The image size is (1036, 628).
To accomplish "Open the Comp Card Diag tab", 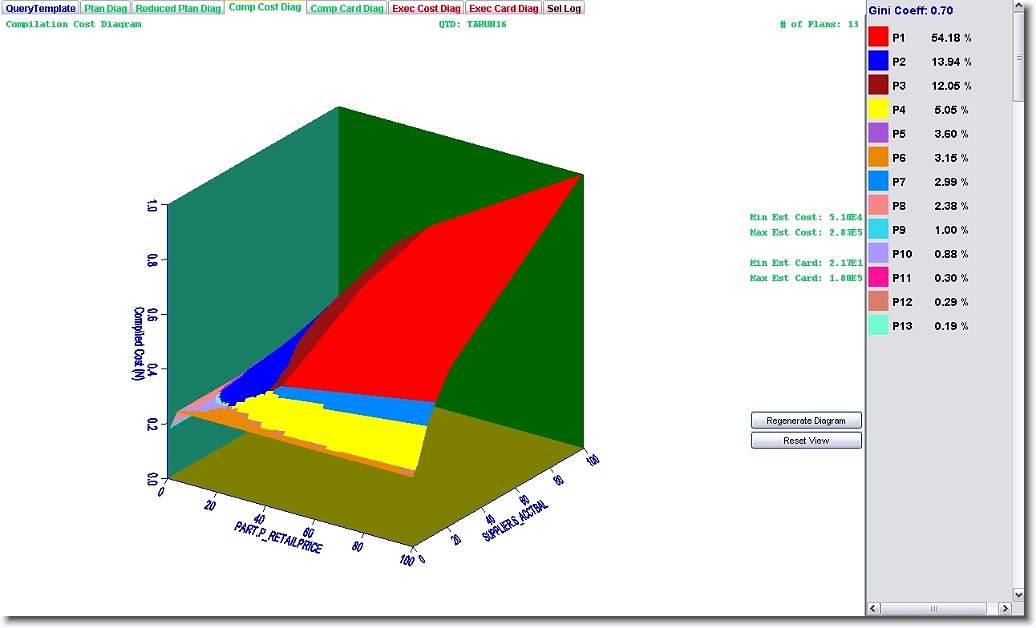I will (346, 8).
